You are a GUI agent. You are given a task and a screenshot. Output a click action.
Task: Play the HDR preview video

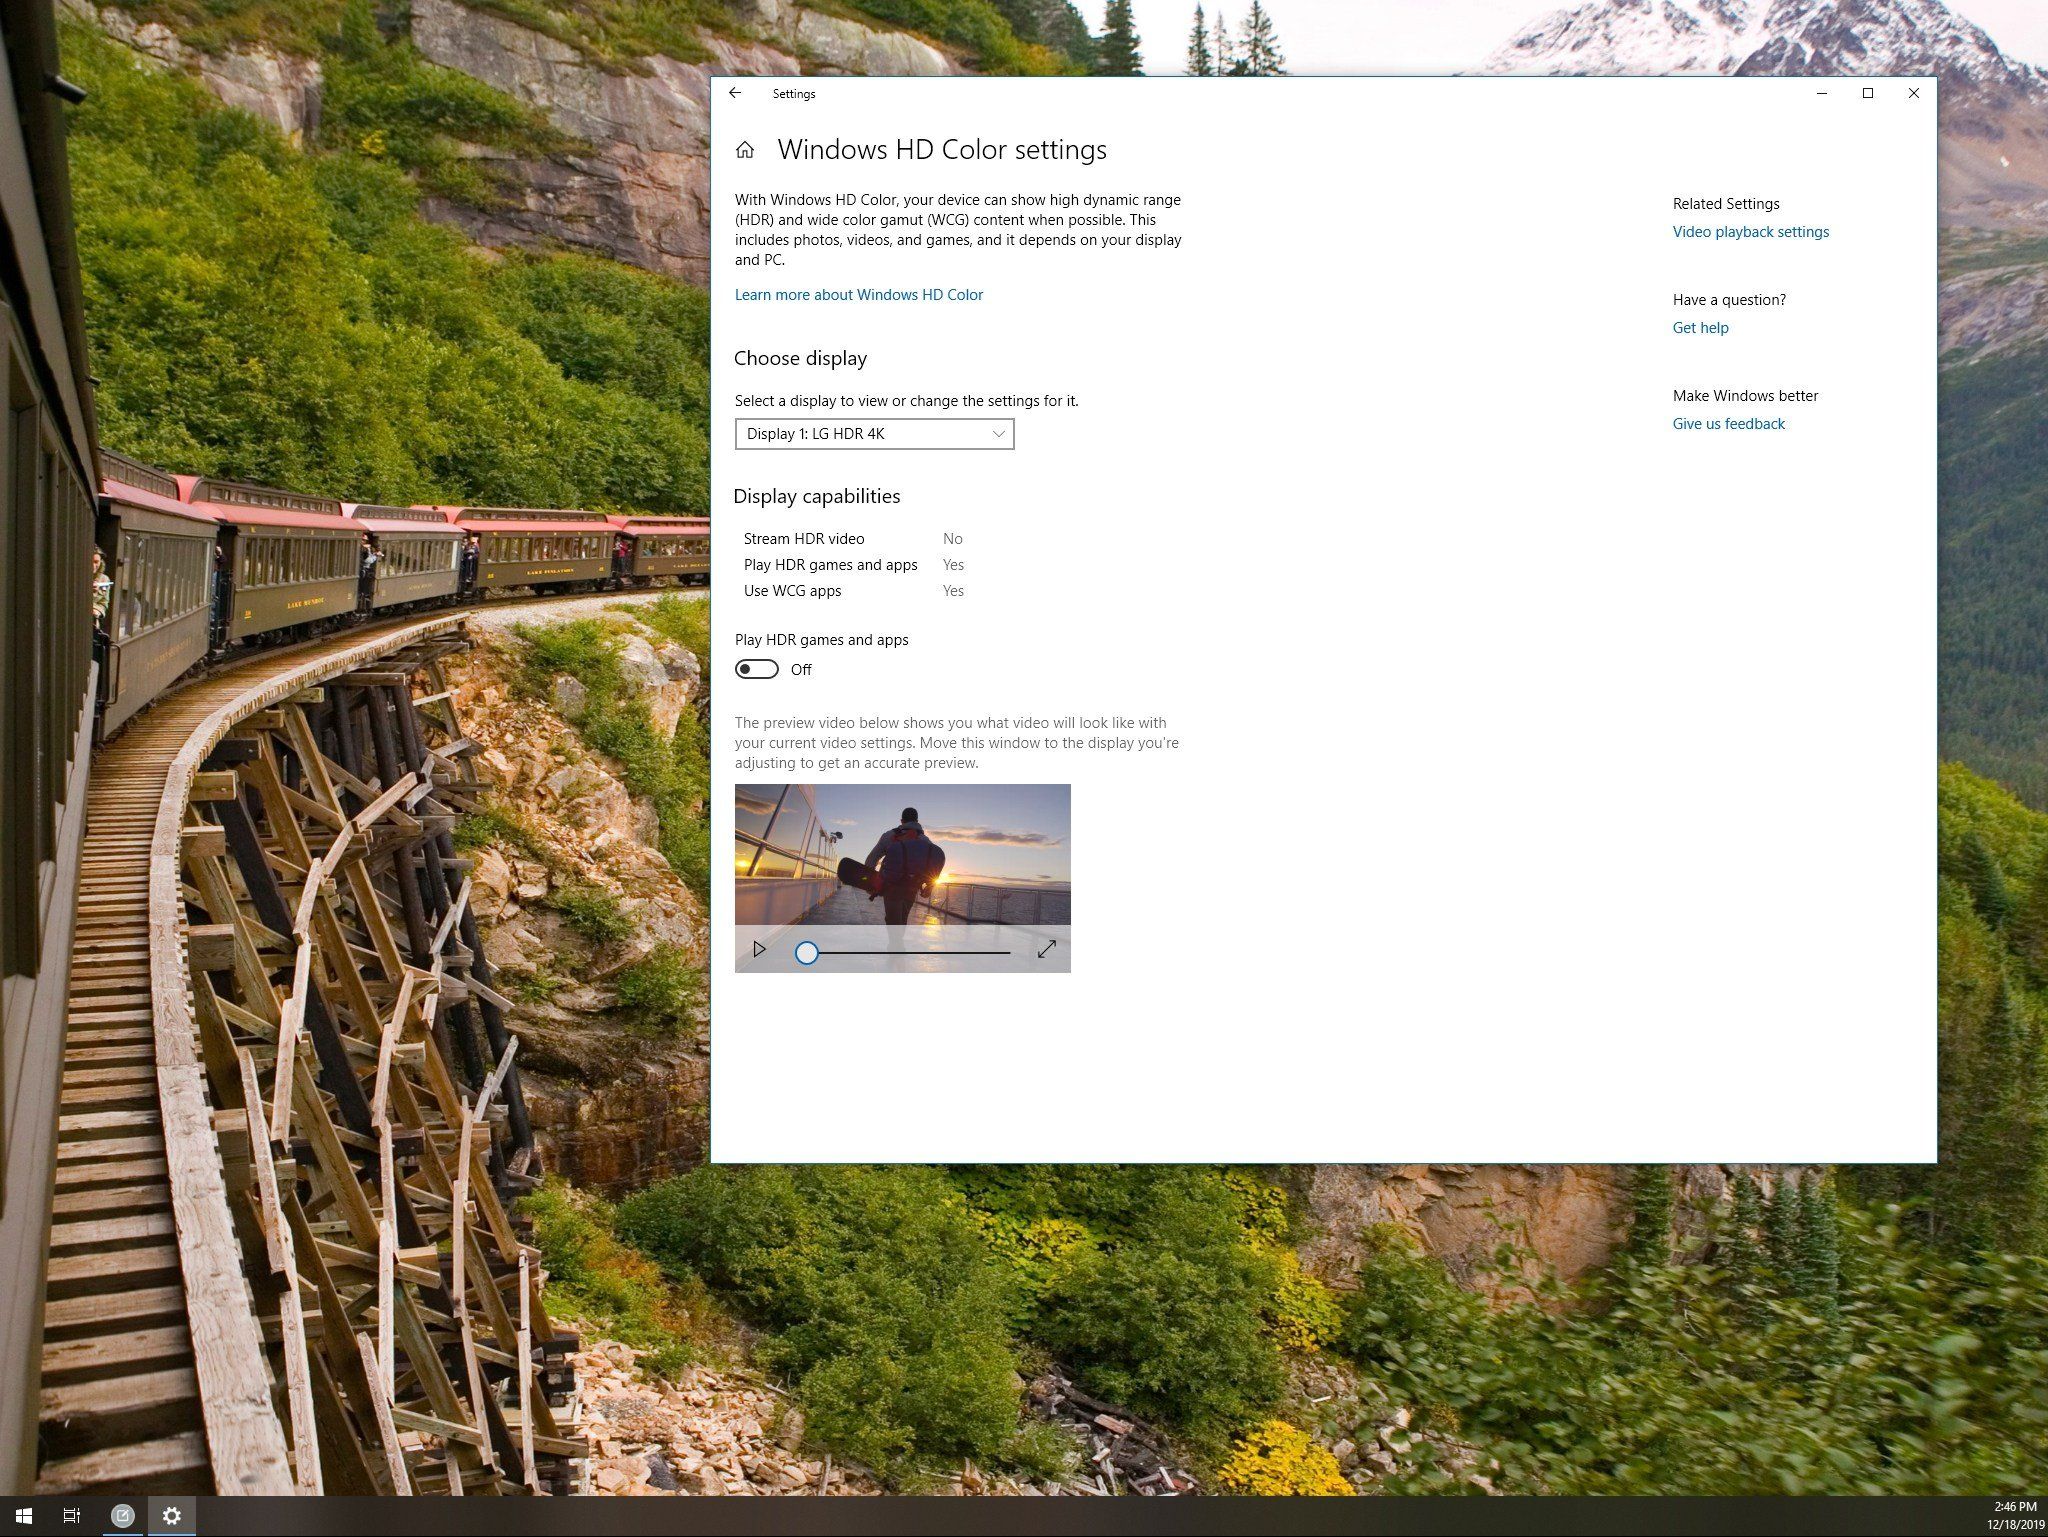tap(759, 949)
